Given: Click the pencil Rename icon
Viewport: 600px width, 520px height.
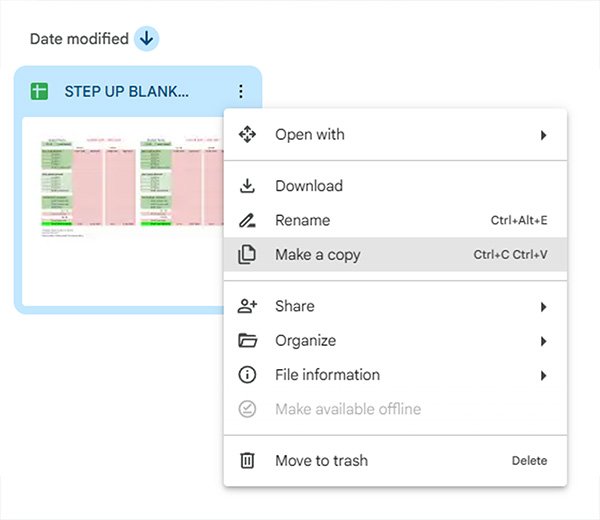Looking at the screenshot, I should (247, 220).
